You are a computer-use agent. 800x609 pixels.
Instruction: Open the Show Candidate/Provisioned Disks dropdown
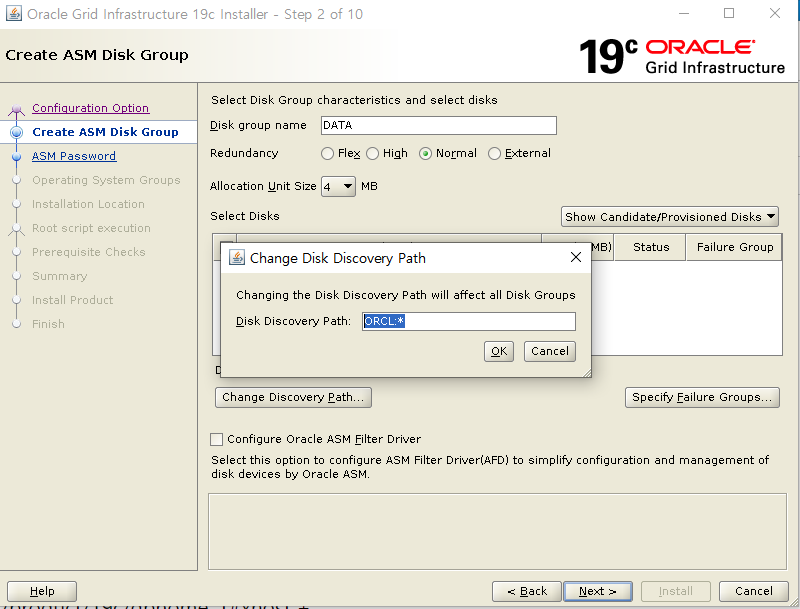pyautogui.click(x=669, y=216)
